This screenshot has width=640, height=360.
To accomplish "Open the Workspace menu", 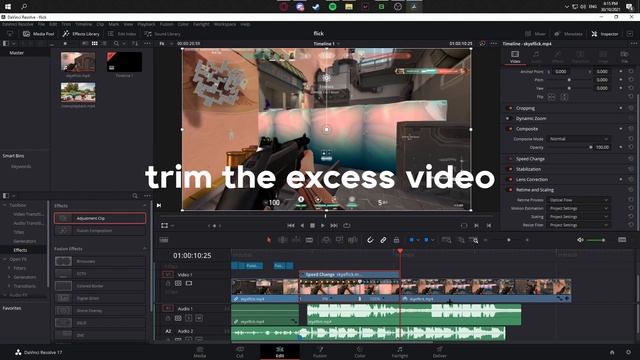I will (x=225, y=24).
